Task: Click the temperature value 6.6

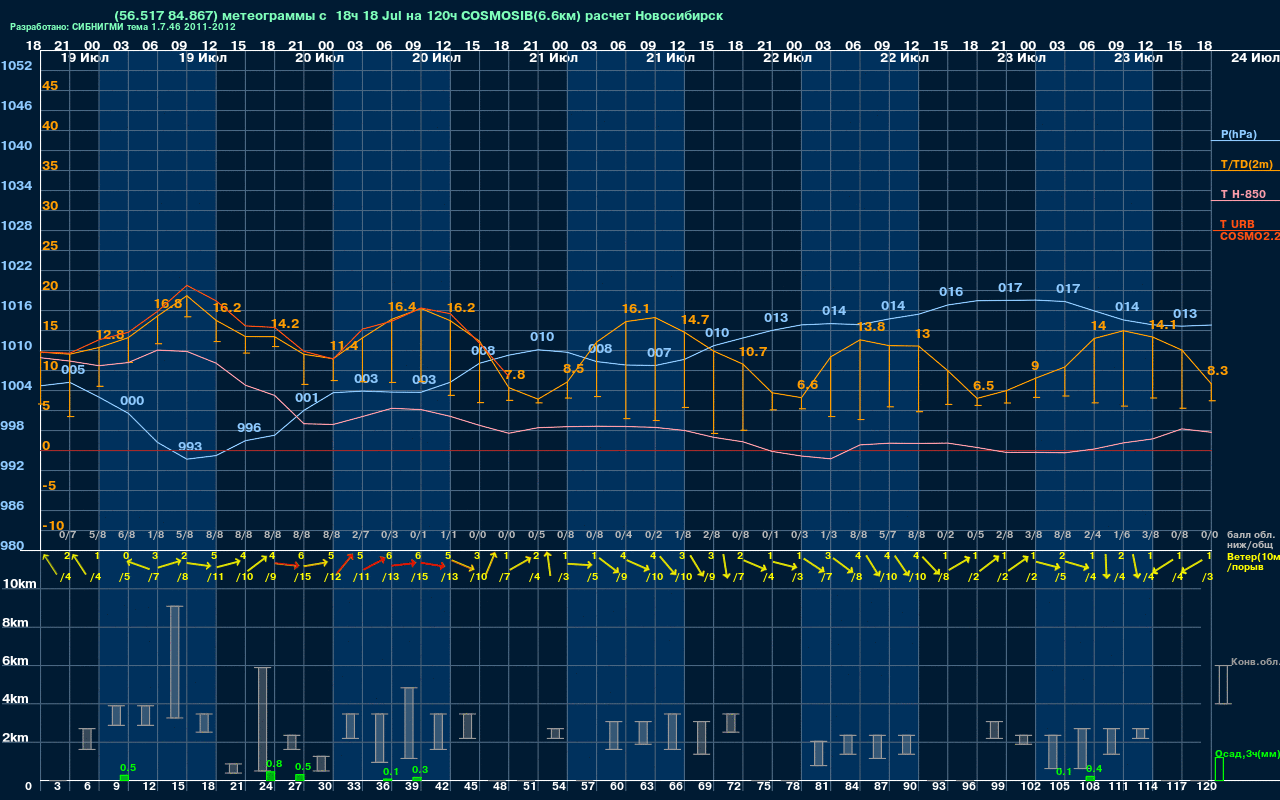Action: coord(807,384)
